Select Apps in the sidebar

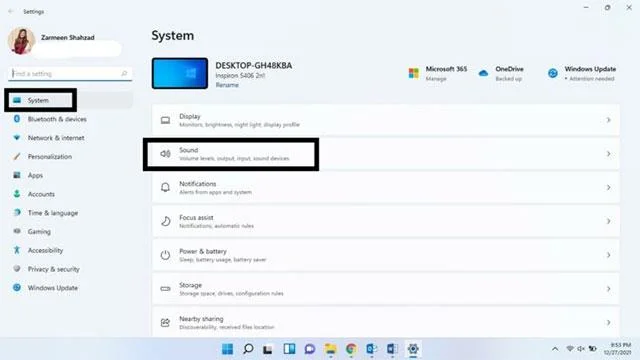[70, 176]
